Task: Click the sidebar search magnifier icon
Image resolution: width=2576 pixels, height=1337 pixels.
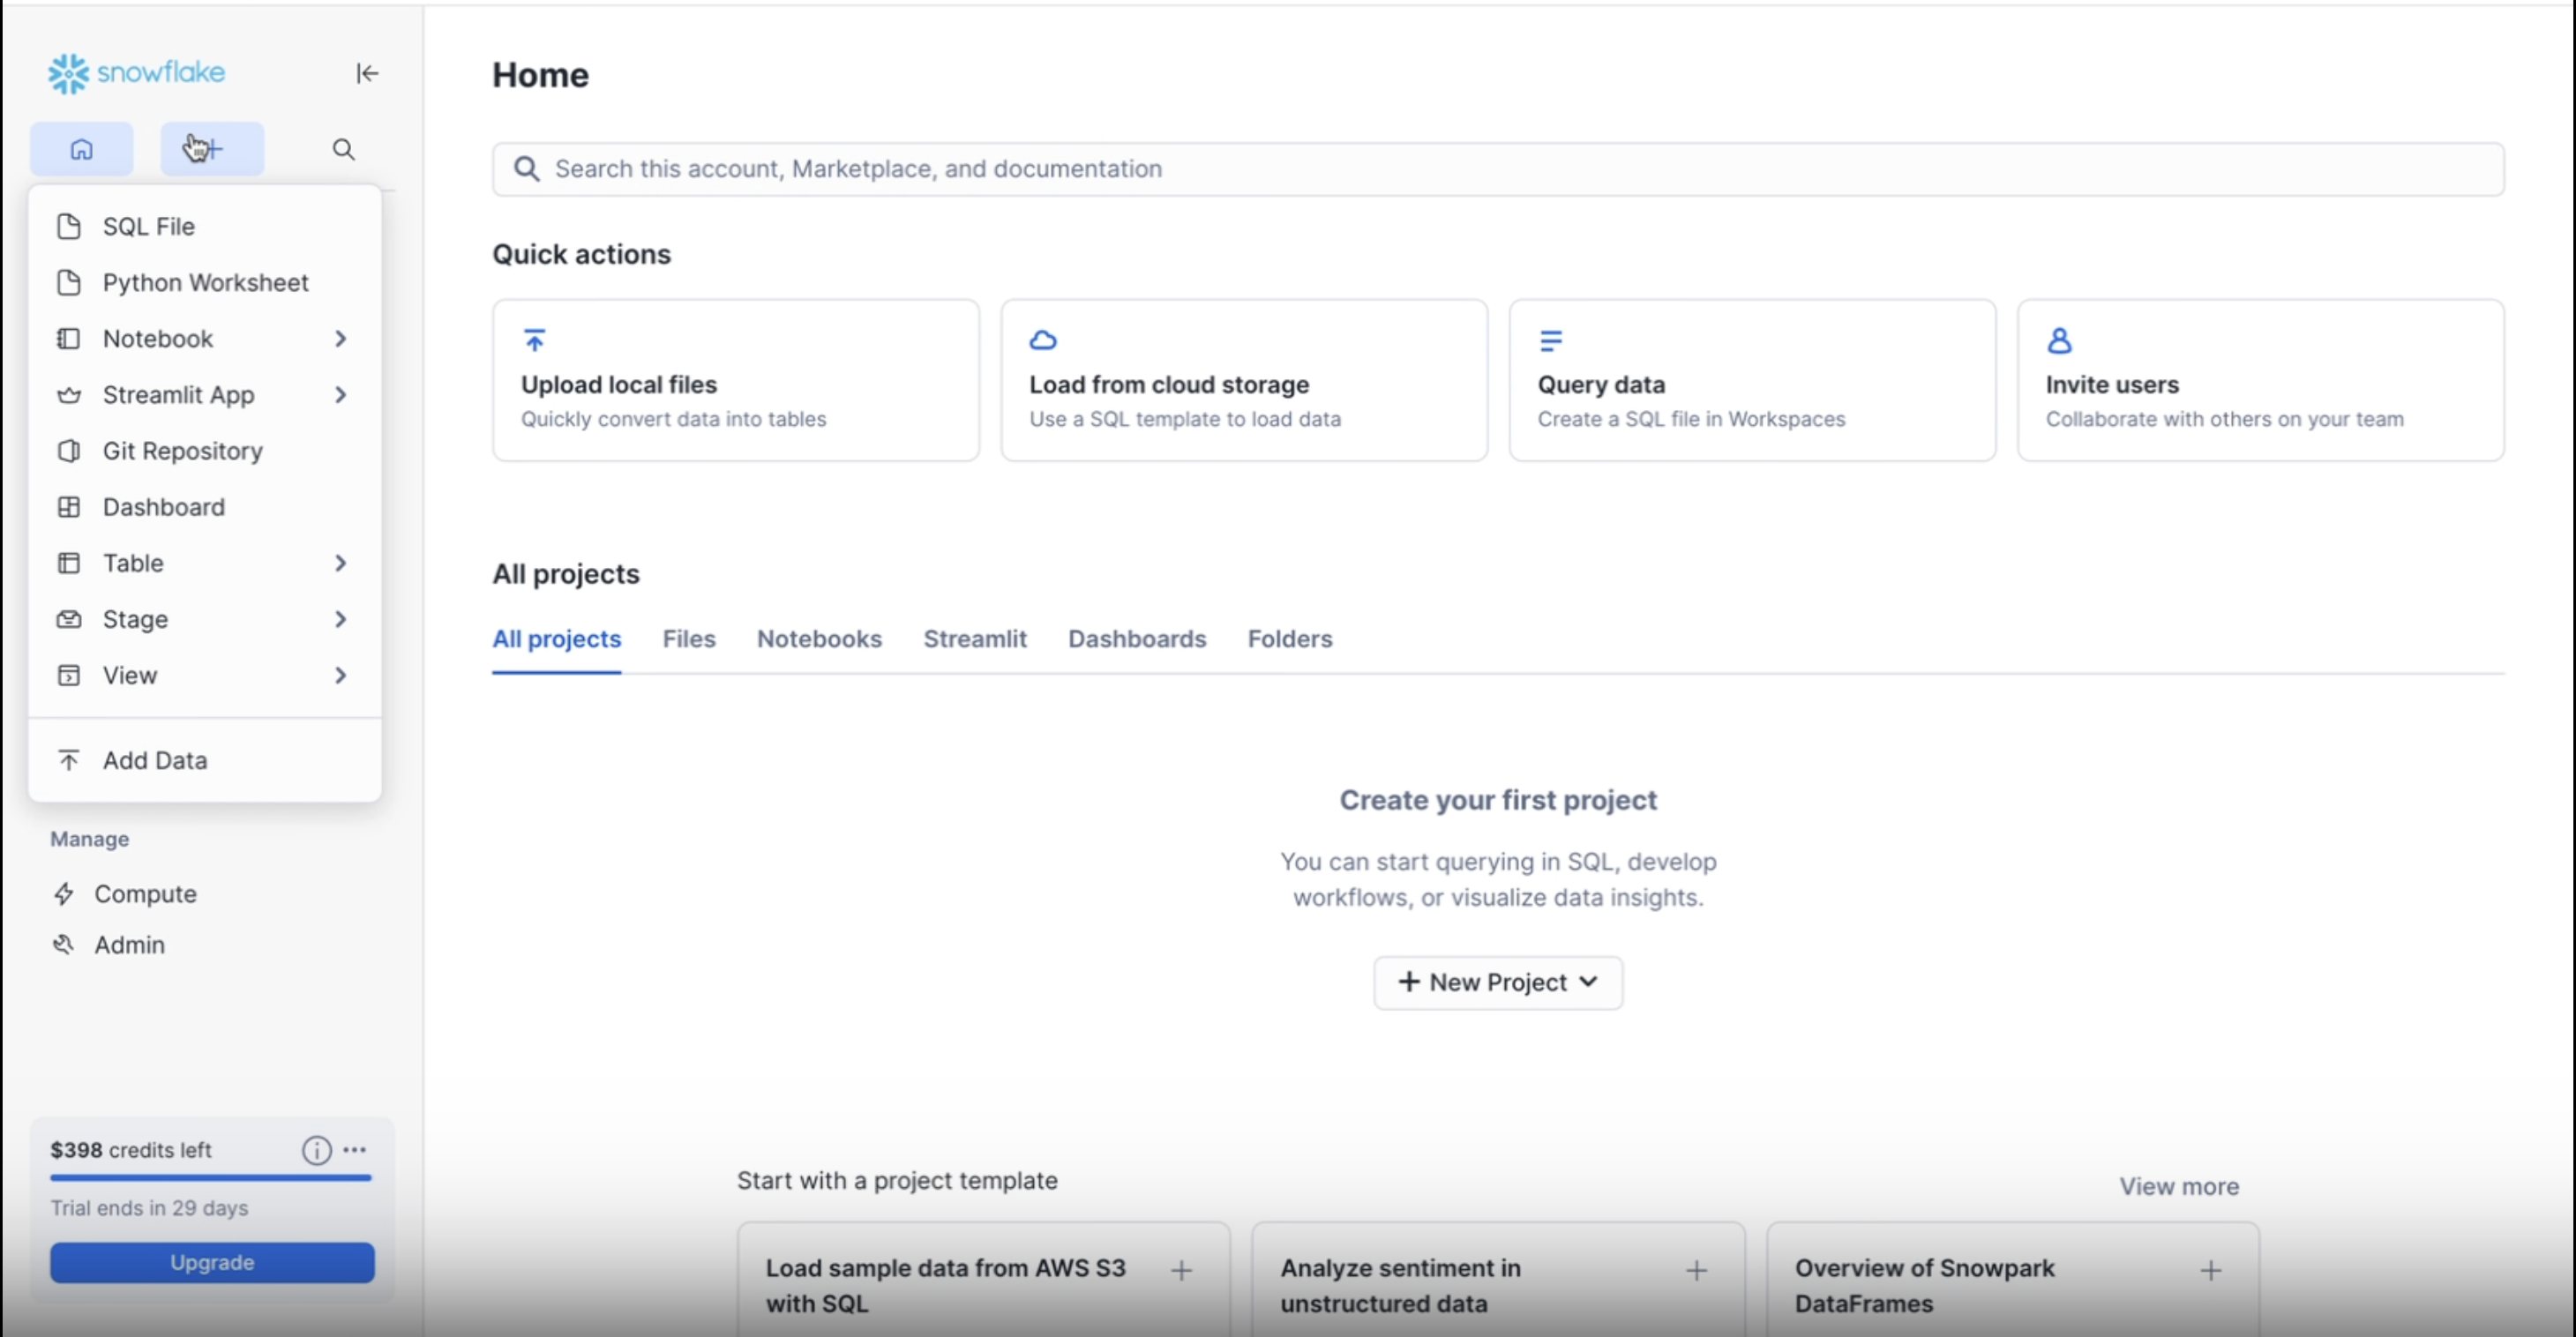Action: pos(343,149)
